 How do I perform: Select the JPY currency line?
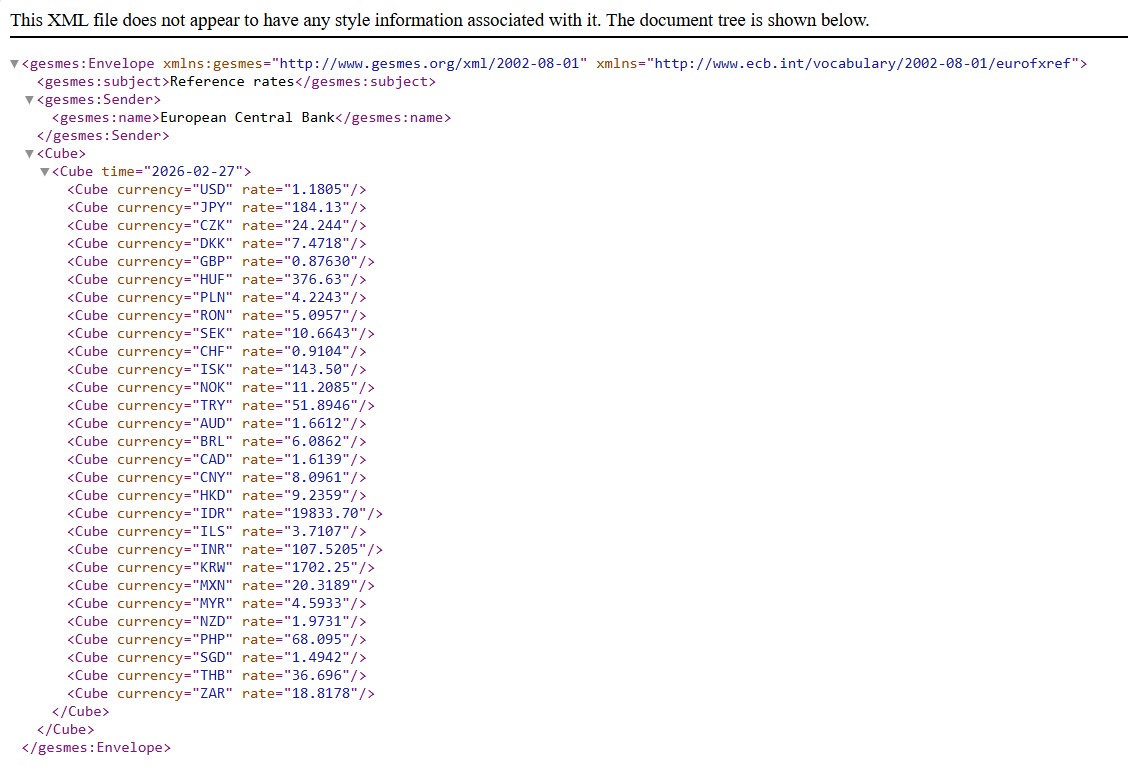click(x=215, y=207)
